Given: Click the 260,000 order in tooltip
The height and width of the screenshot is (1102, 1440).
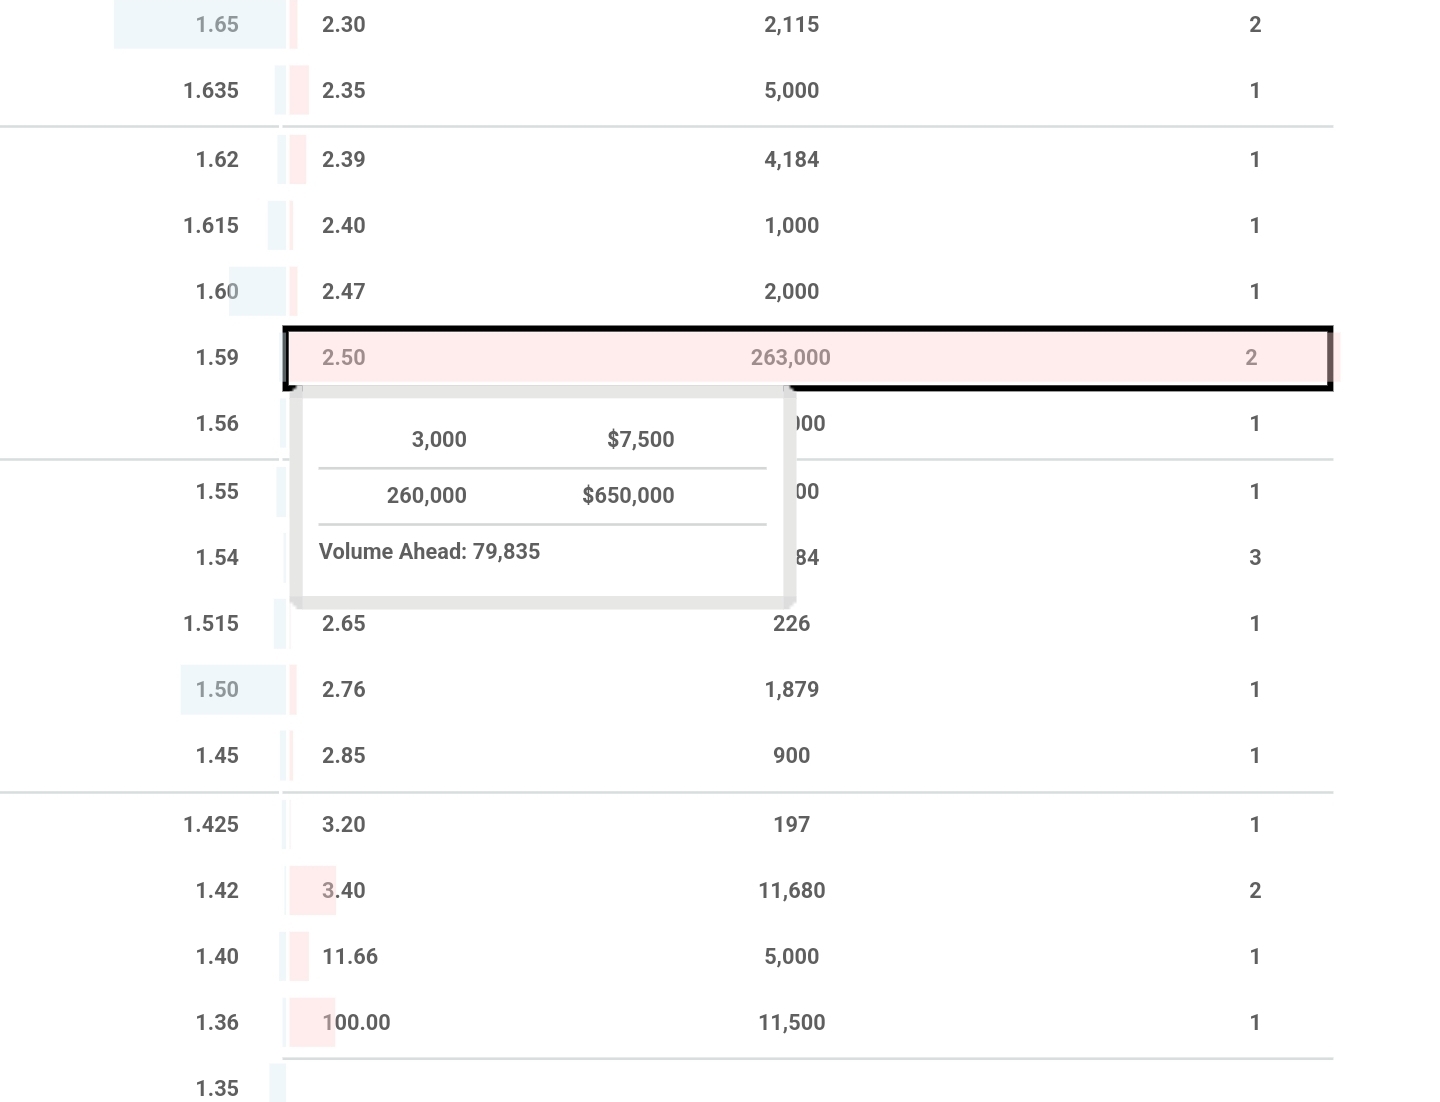Looking at the screenshot, I should [426, 496].
